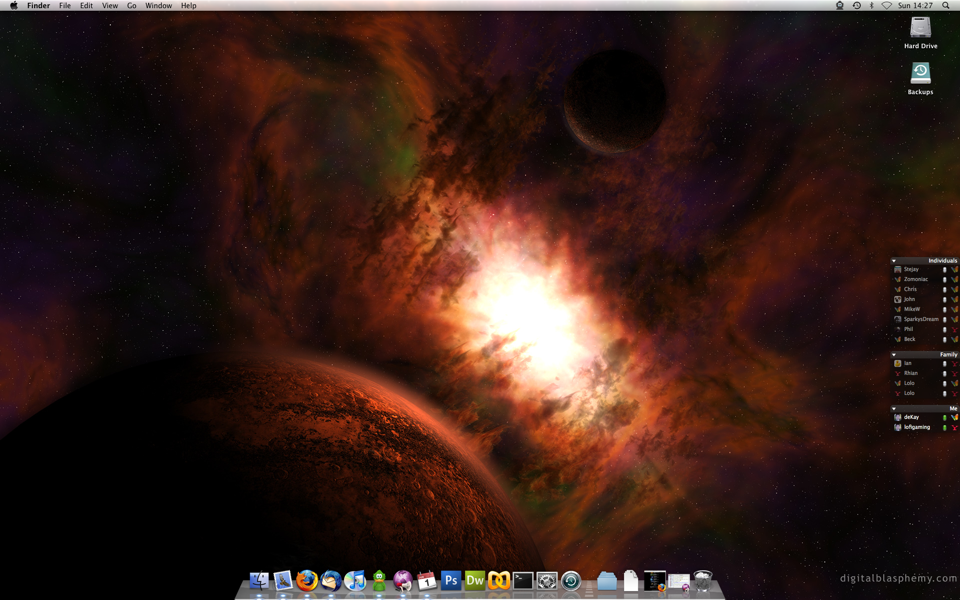The image size is (960, 600).
Task: Select contact SparkysDream in buddy list
Action: tap(921, 319)
